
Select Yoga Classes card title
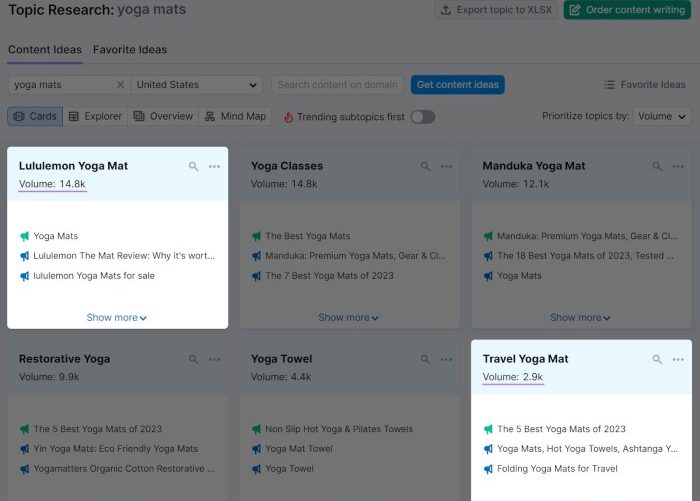[287, 166]
